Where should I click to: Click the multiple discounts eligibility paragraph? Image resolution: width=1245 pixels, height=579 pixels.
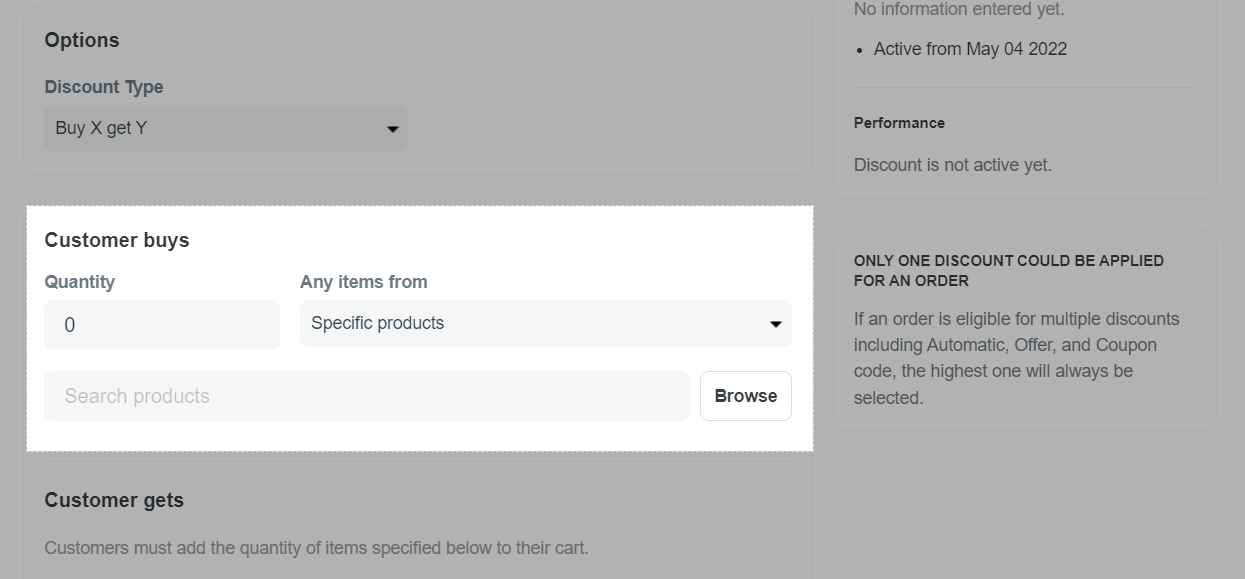click(1017, 358)
